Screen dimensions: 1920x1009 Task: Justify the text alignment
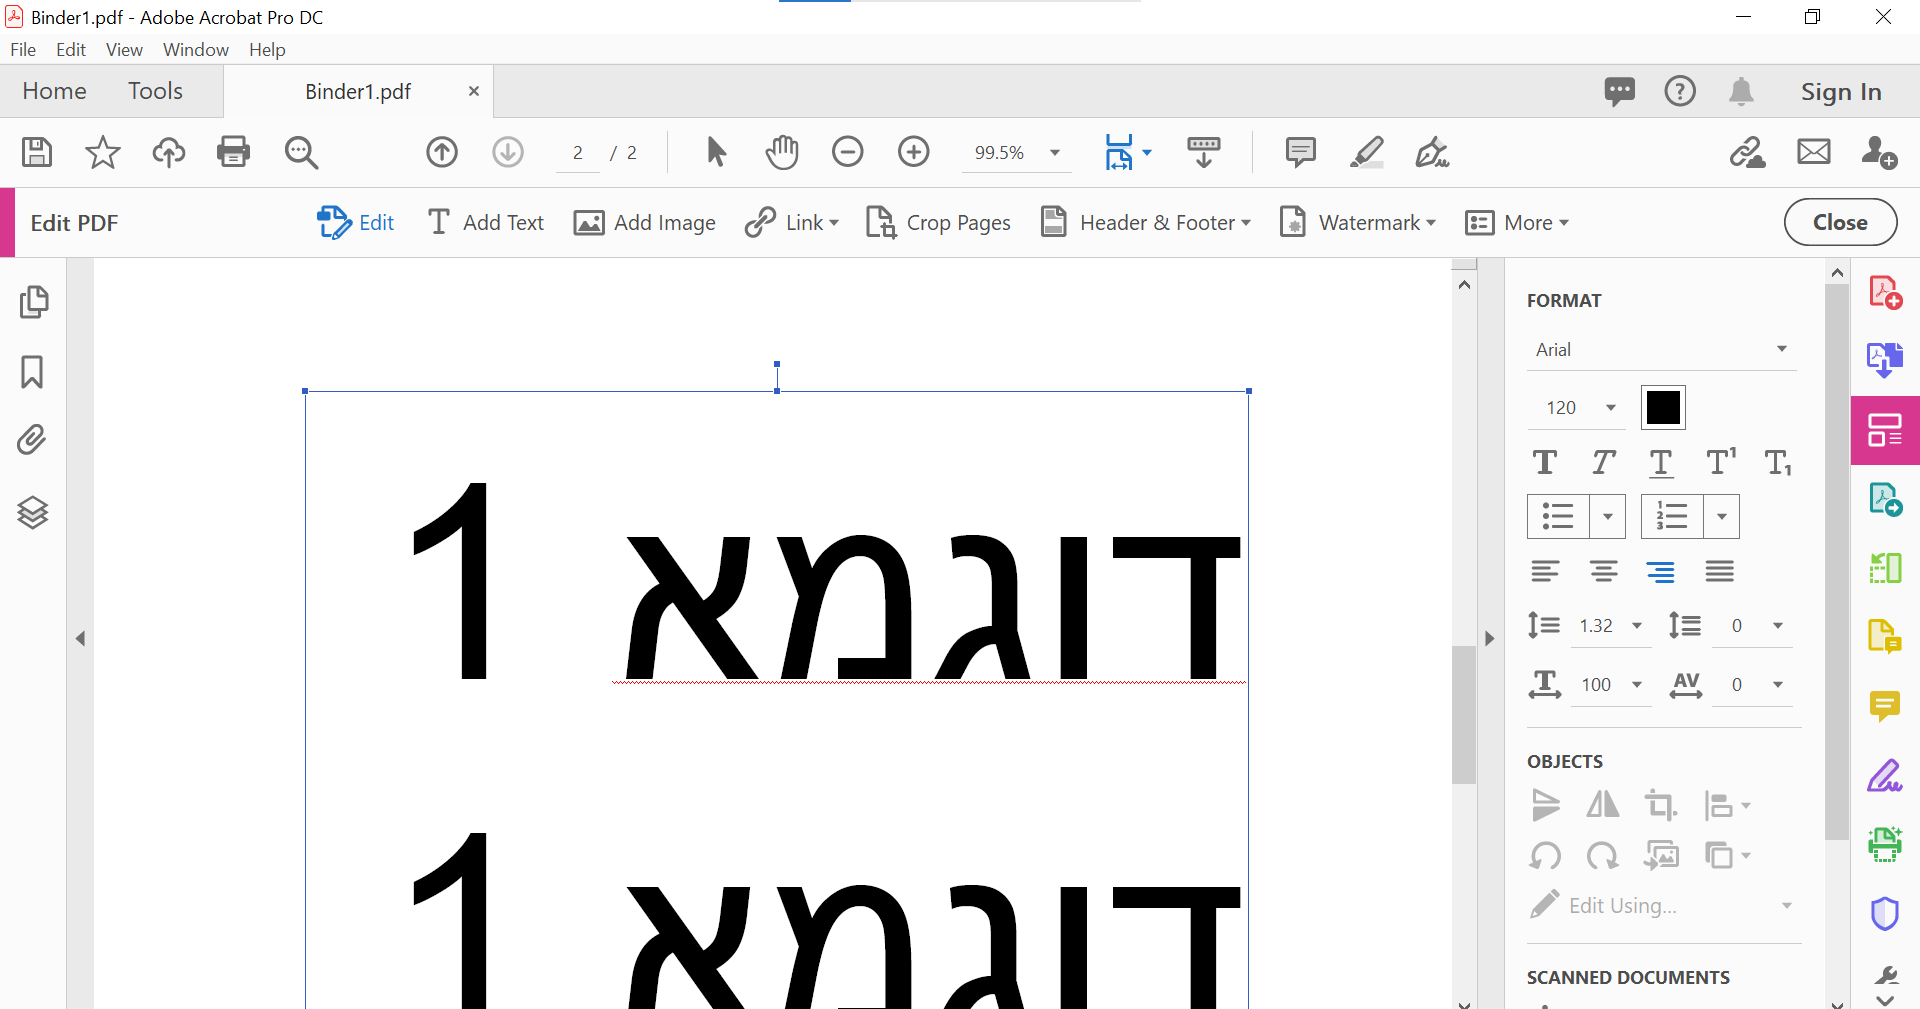pos(1720,571)
